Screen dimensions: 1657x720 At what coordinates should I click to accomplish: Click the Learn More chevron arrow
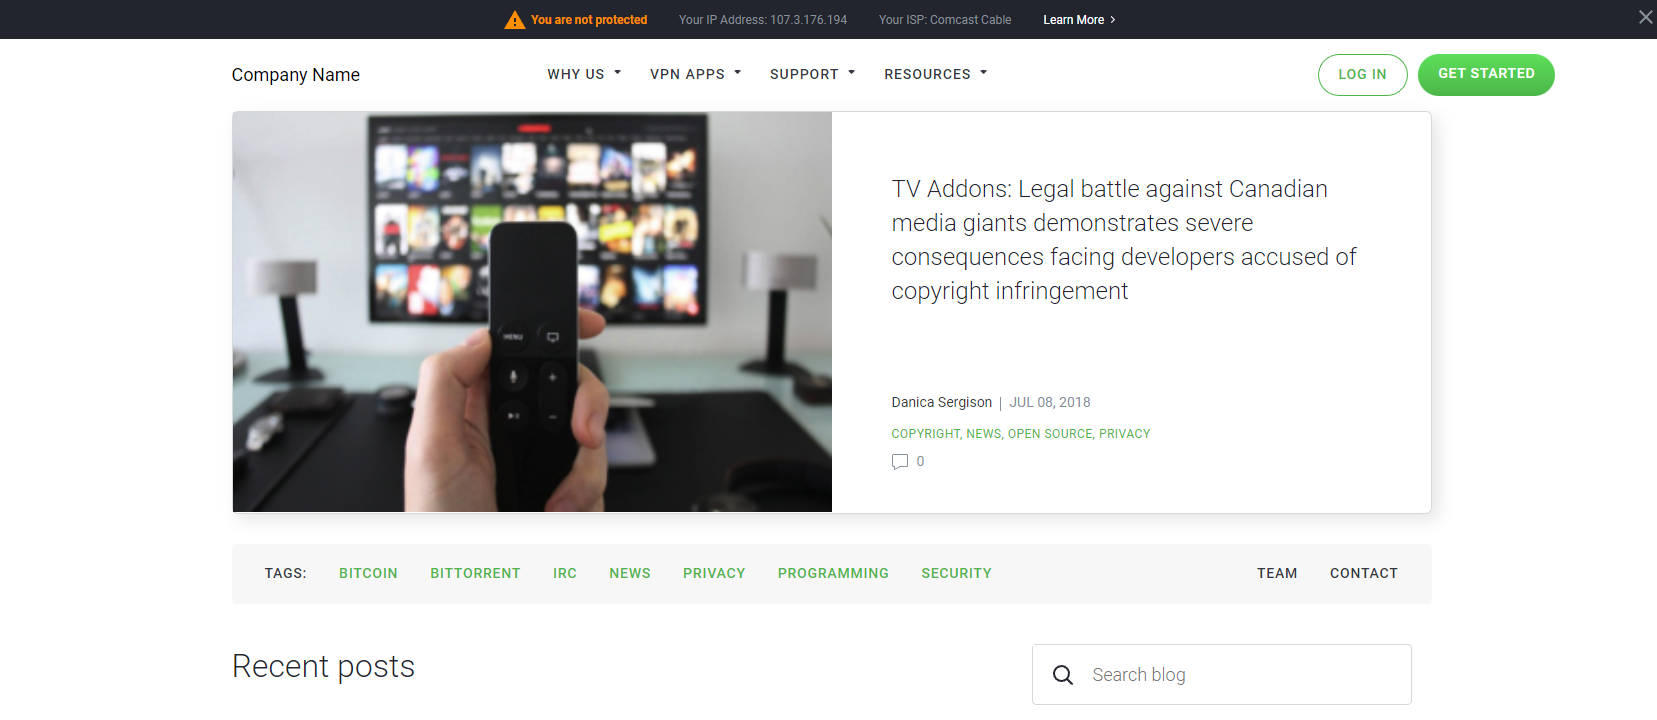point(1112,20)
